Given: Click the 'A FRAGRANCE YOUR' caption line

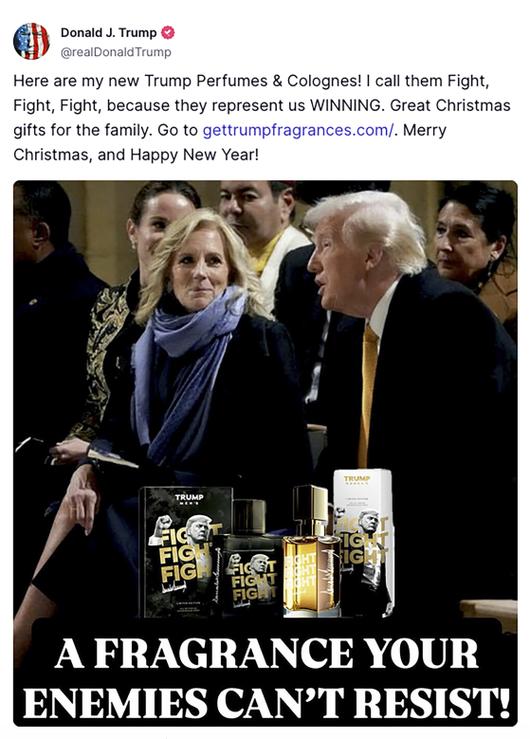Looking at the screenshot, I should (x=266, y=653).
